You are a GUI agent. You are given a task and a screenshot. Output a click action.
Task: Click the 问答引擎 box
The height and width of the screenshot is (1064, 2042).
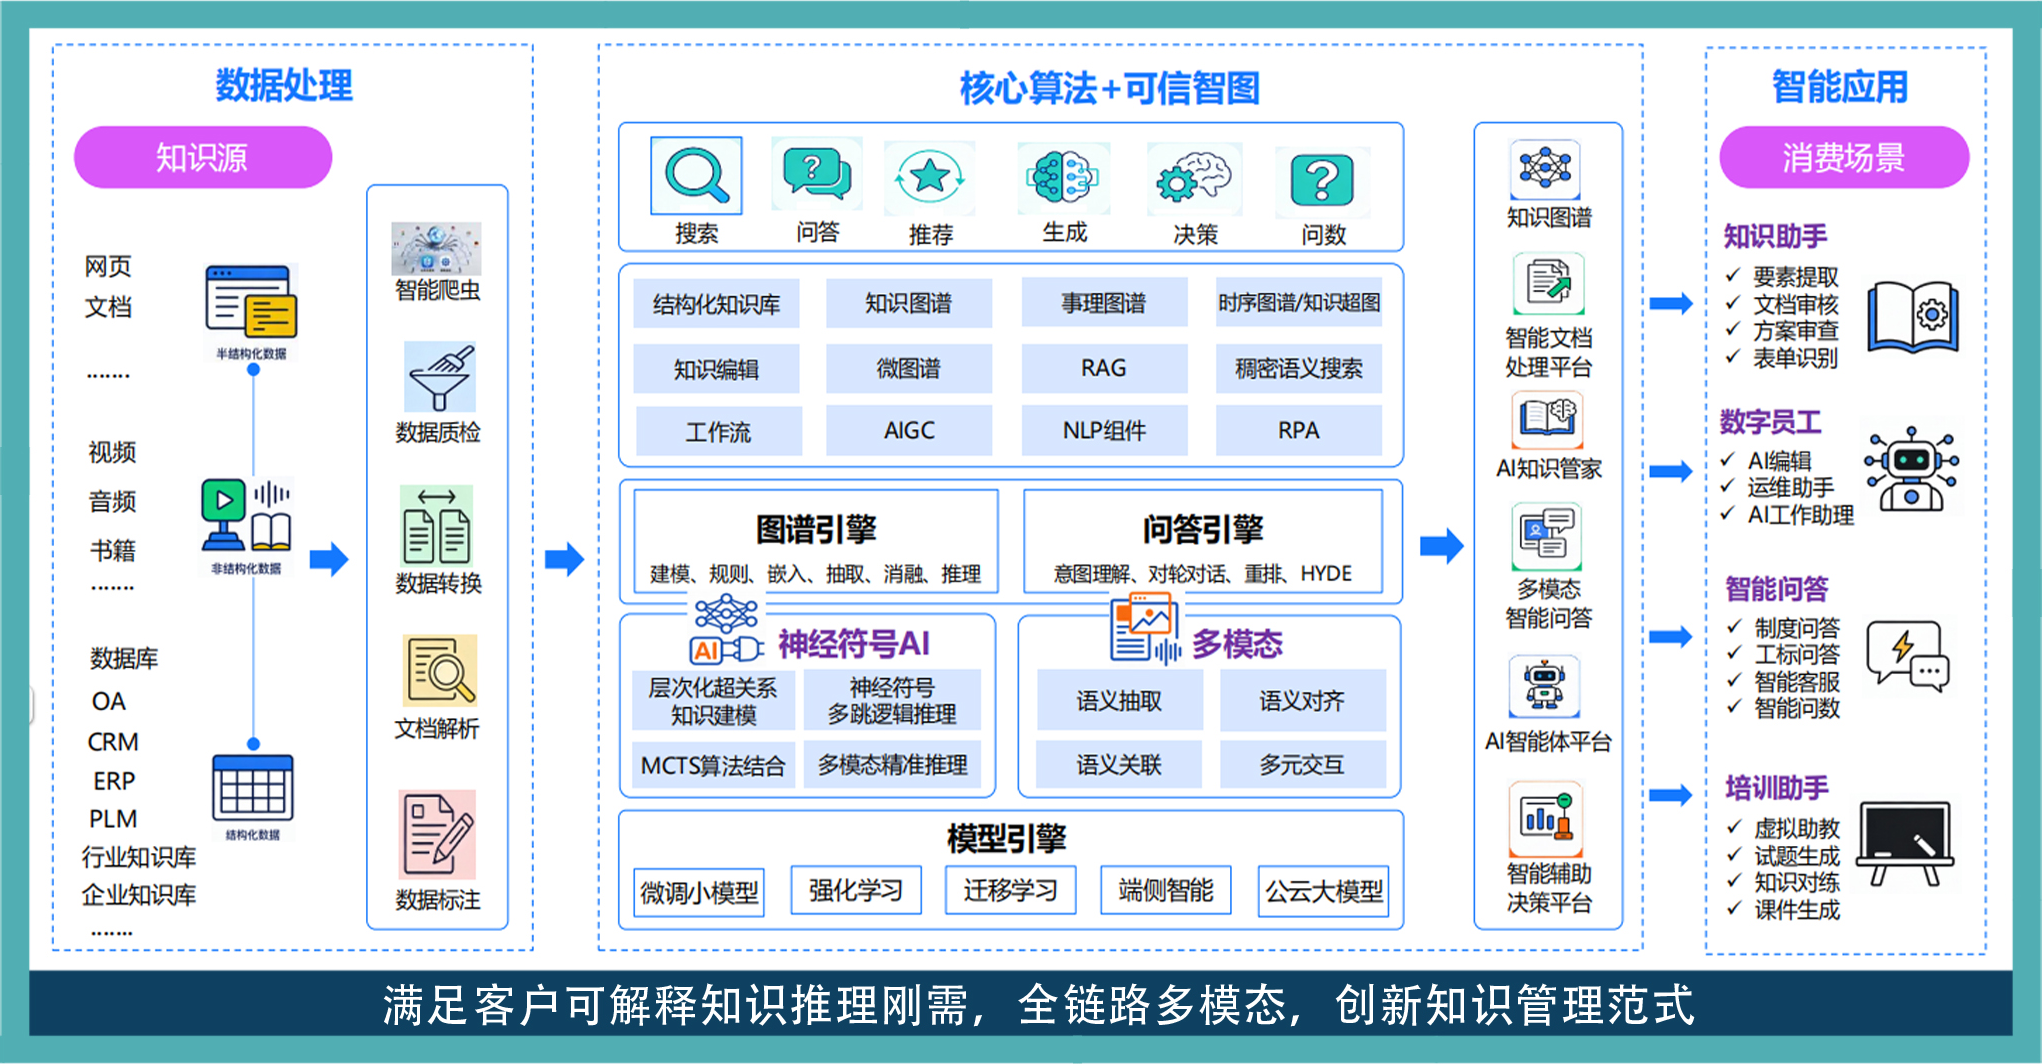tap(1203, 543)
